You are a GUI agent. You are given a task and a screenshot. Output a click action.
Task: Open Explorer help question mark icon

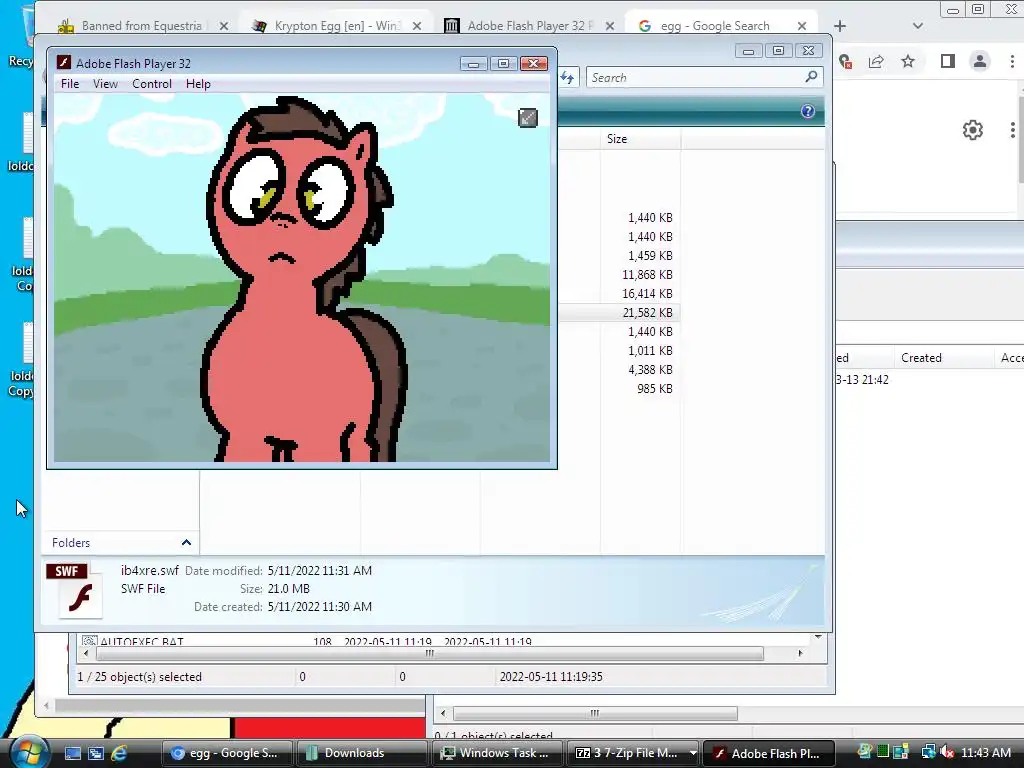pyautogui.click(x=808, y=111)
